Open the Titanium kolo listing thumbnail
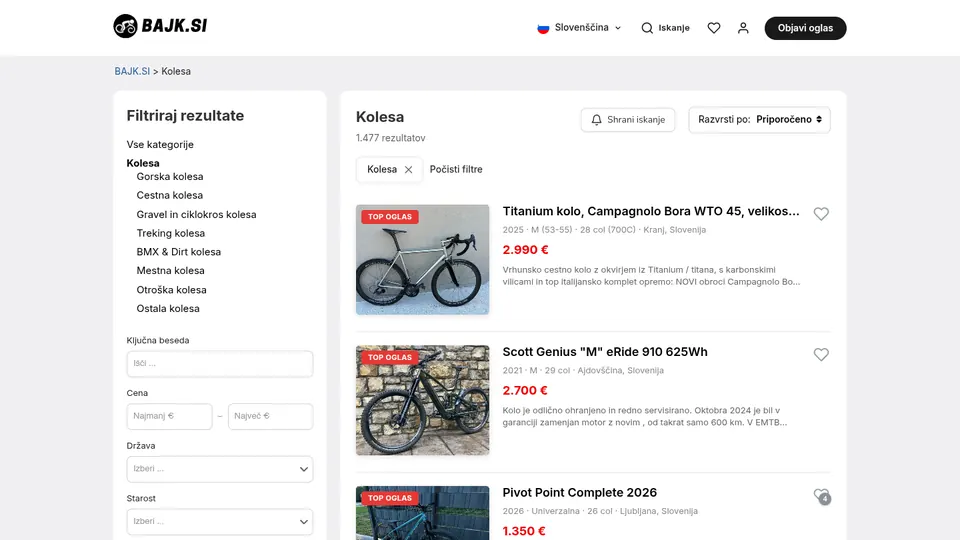 [x=422, y=260]
